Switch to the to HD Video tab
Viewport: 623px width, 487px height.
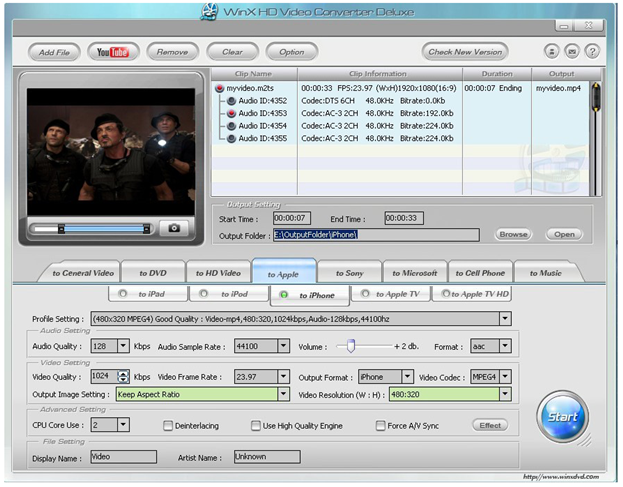pyautogui.click(x=218, y=273)
